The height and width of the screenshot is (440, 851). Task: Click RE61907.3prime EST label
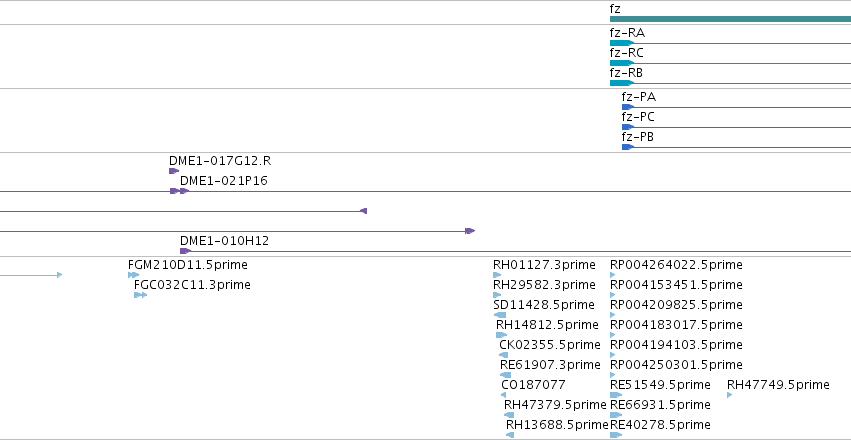550,365
